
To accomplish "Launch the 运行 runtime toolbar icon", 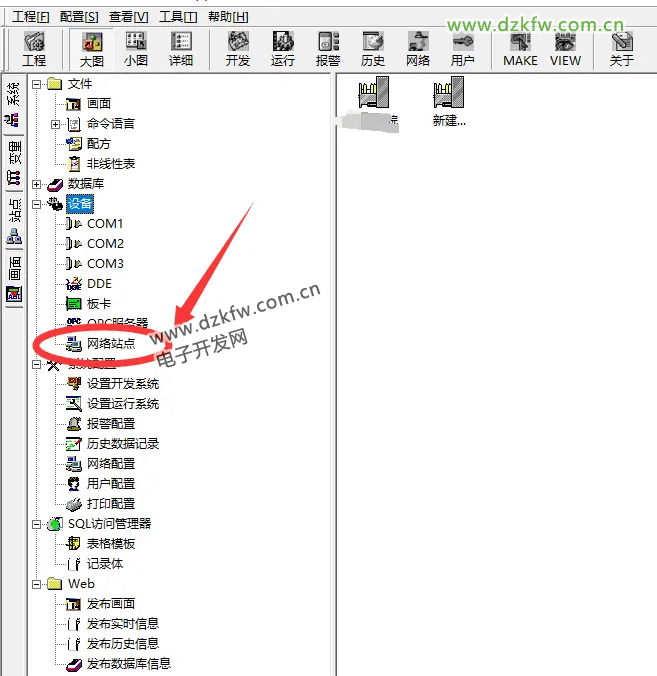I will [x=283, y=48].
